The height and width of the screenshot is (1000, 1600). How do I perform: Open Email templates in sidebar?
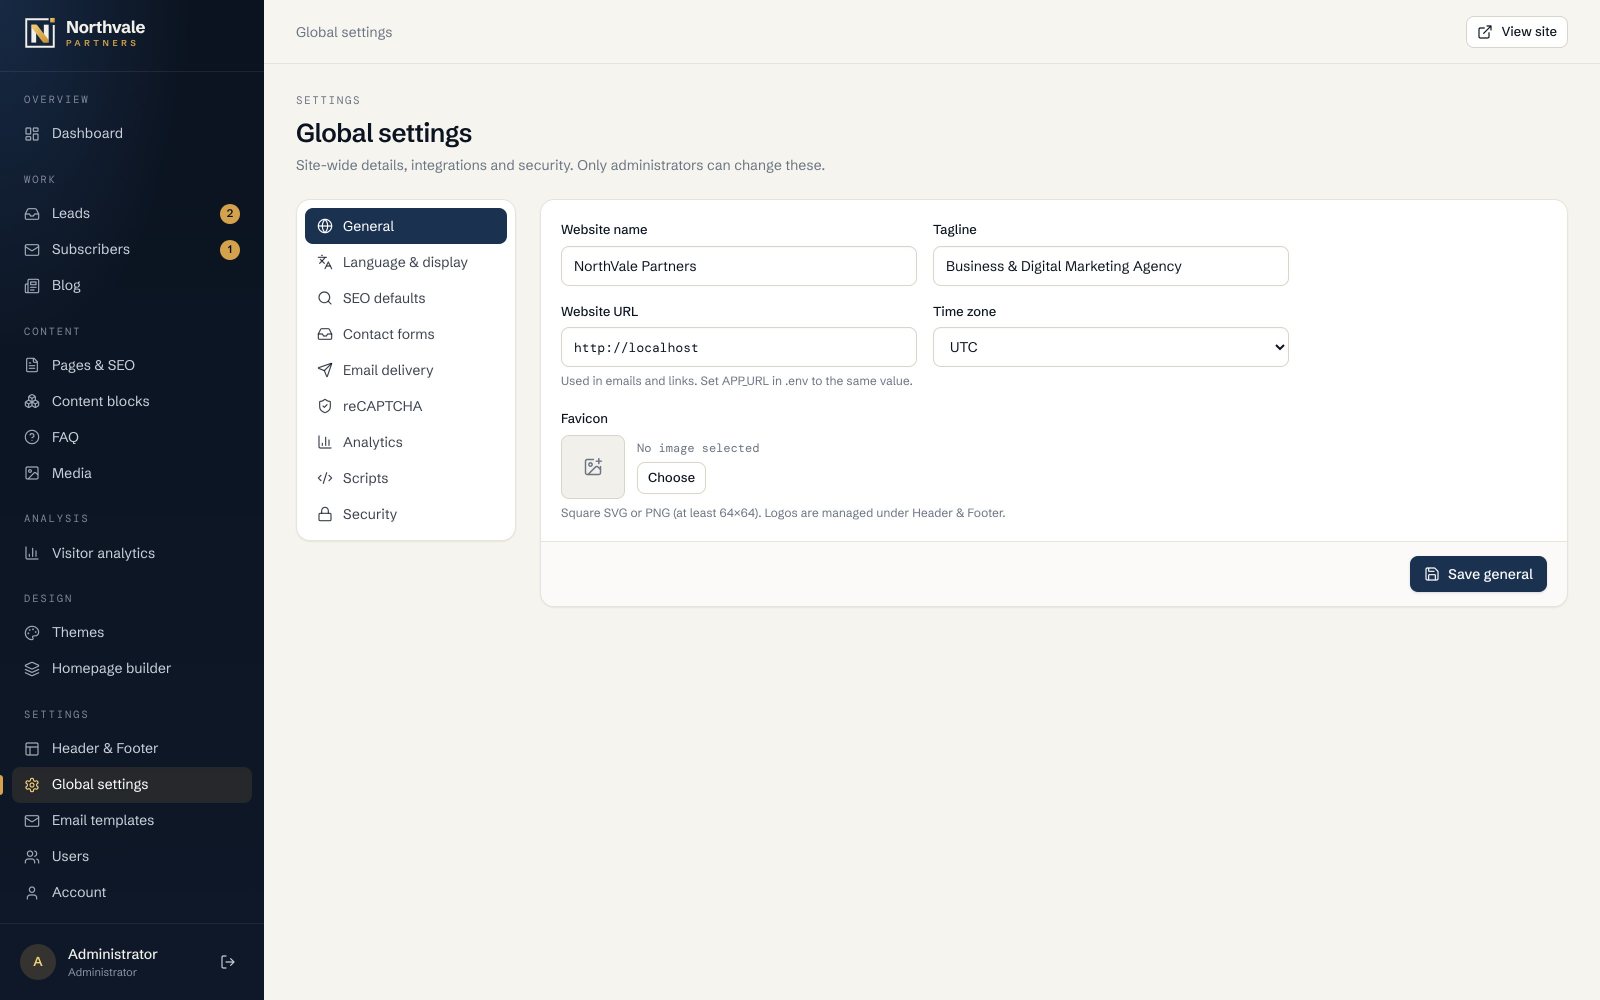click(x=132, y=820)
